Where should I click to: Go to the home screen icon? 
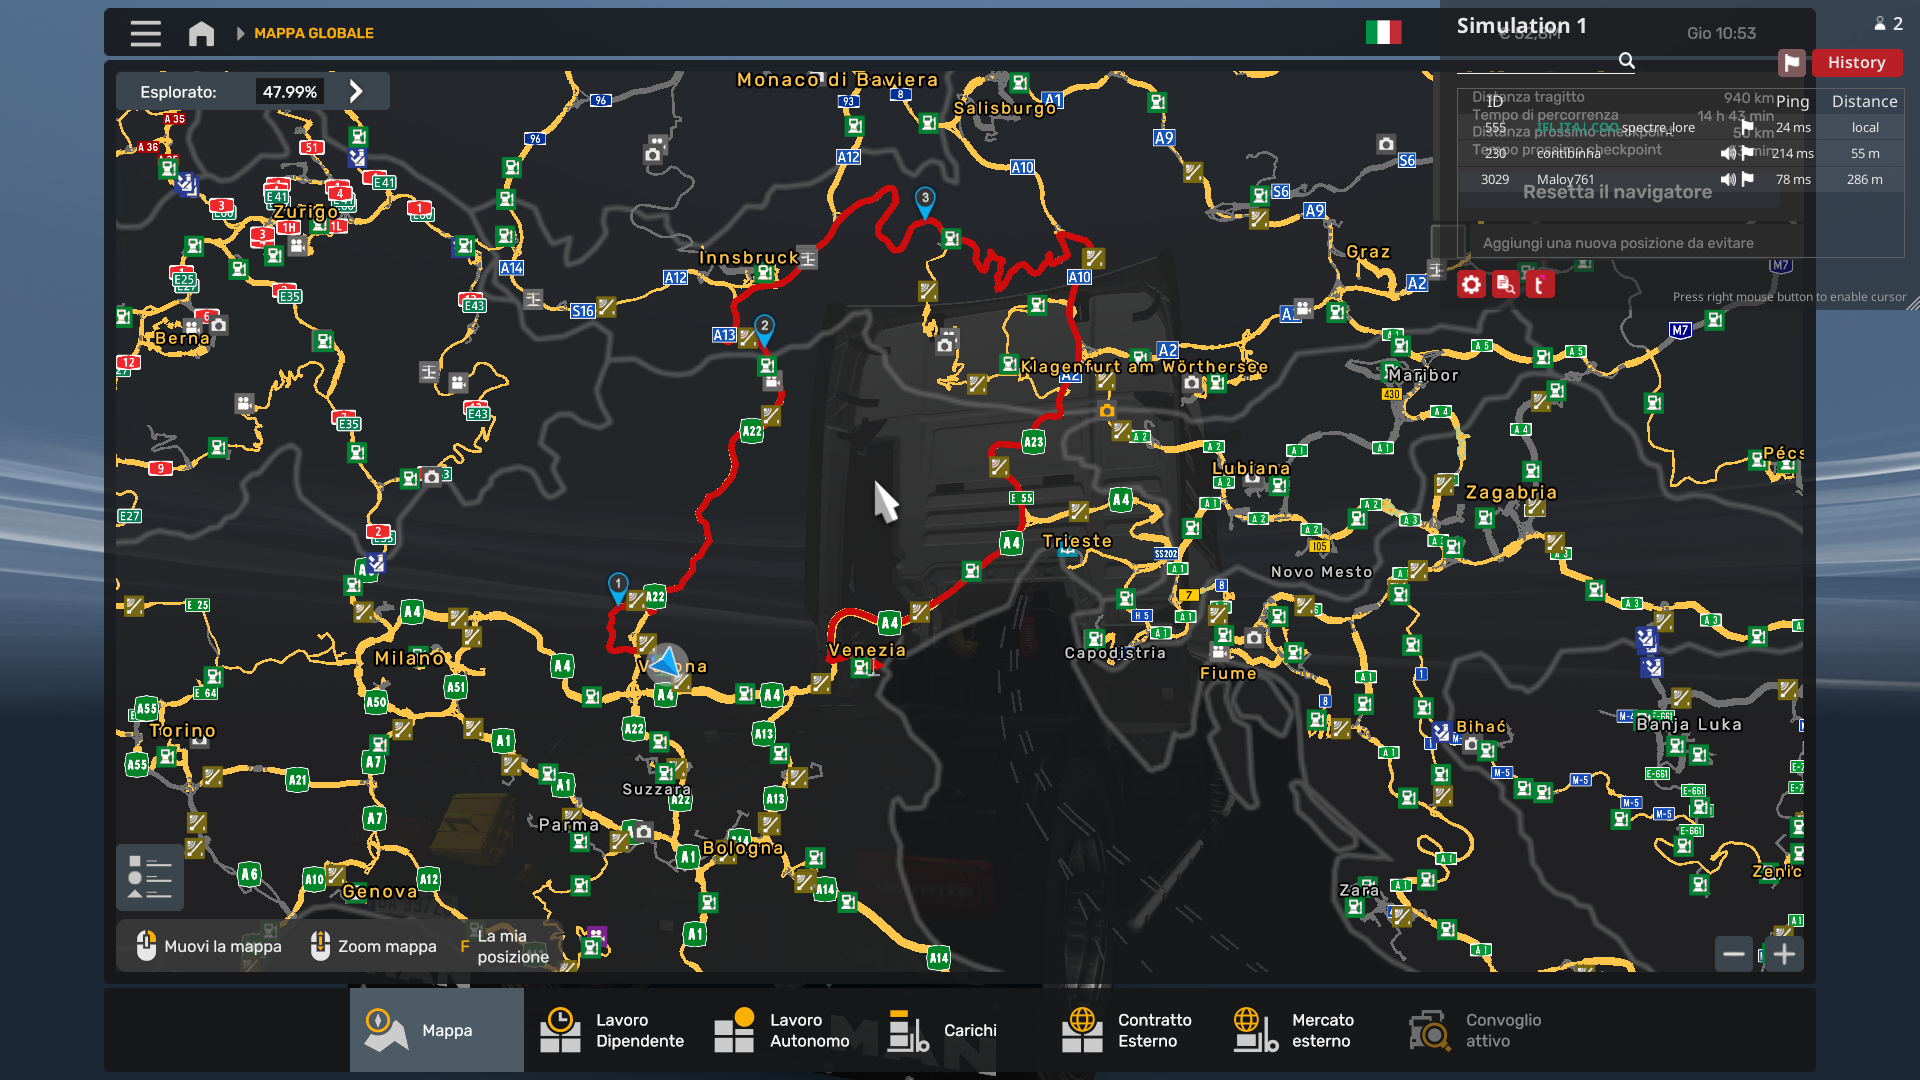coord(201,33)
